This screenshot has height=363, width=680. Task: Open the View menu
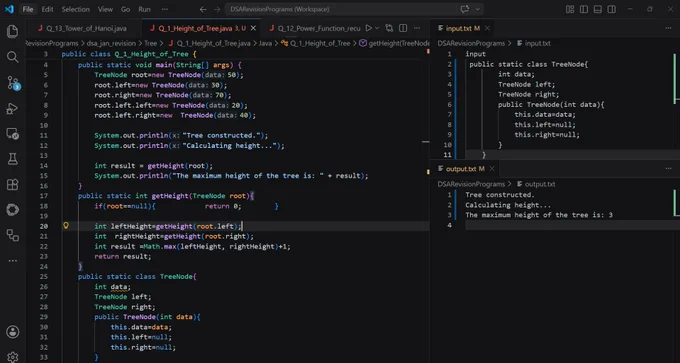click(x=105, y=9)
